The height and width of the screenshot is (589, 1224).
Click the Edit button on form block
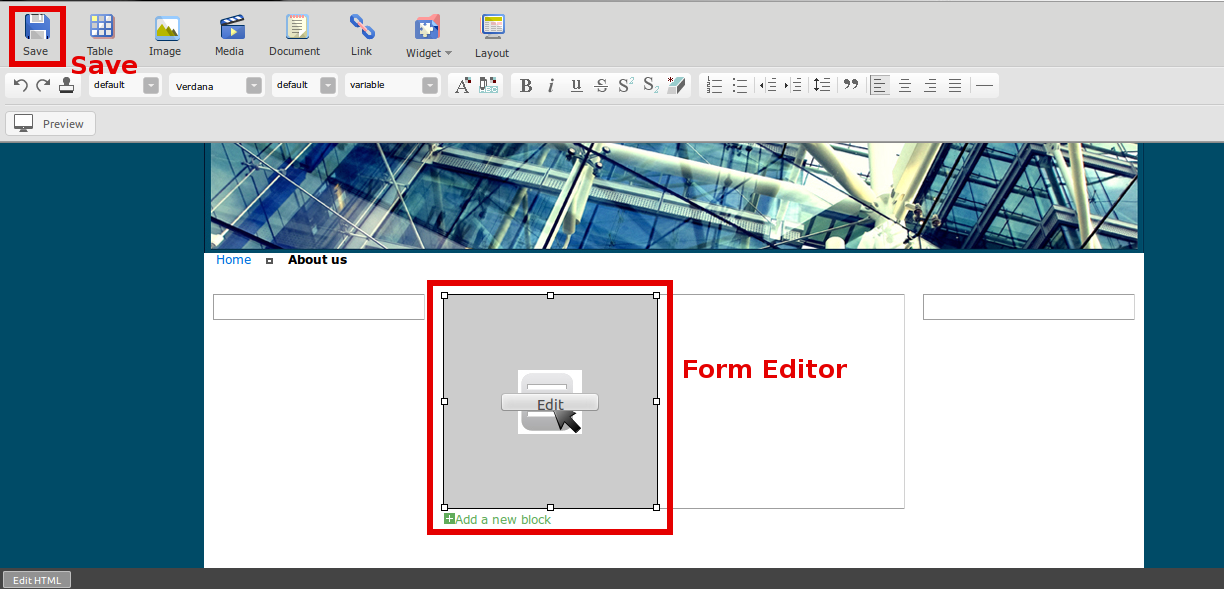549,403
